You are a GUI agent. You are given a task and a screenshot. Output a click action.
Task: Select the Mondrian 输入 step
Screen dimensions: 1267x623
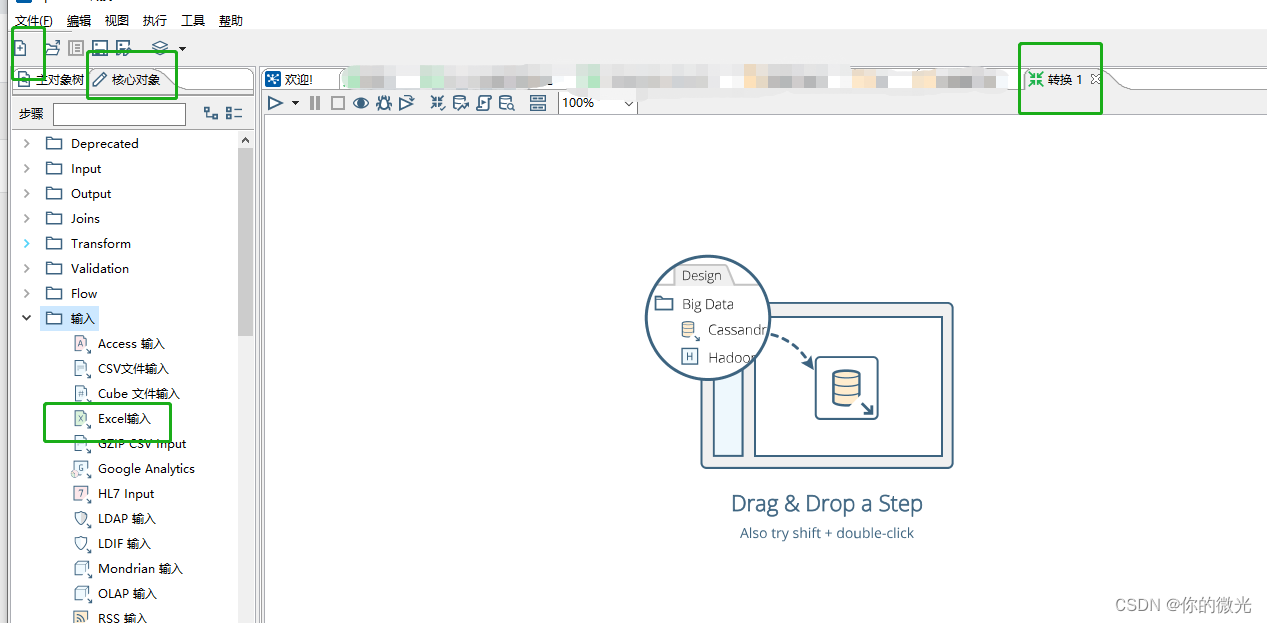(128, 569)
